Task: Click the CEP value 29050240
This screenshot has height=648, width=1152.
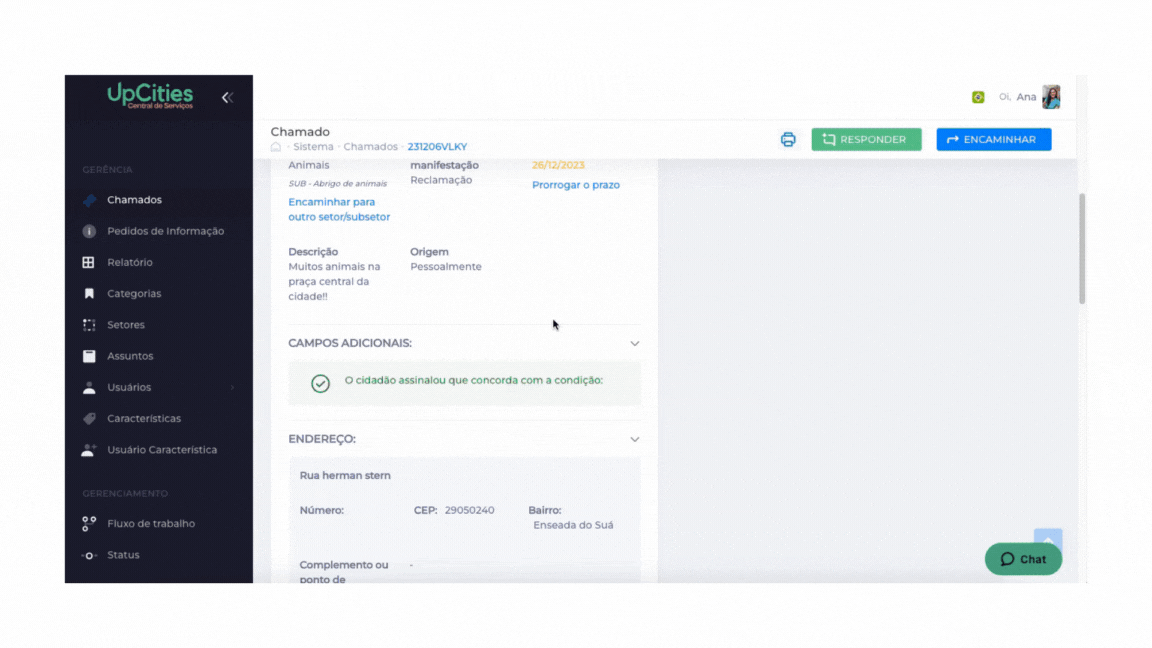Action: (x=469, y=510)
